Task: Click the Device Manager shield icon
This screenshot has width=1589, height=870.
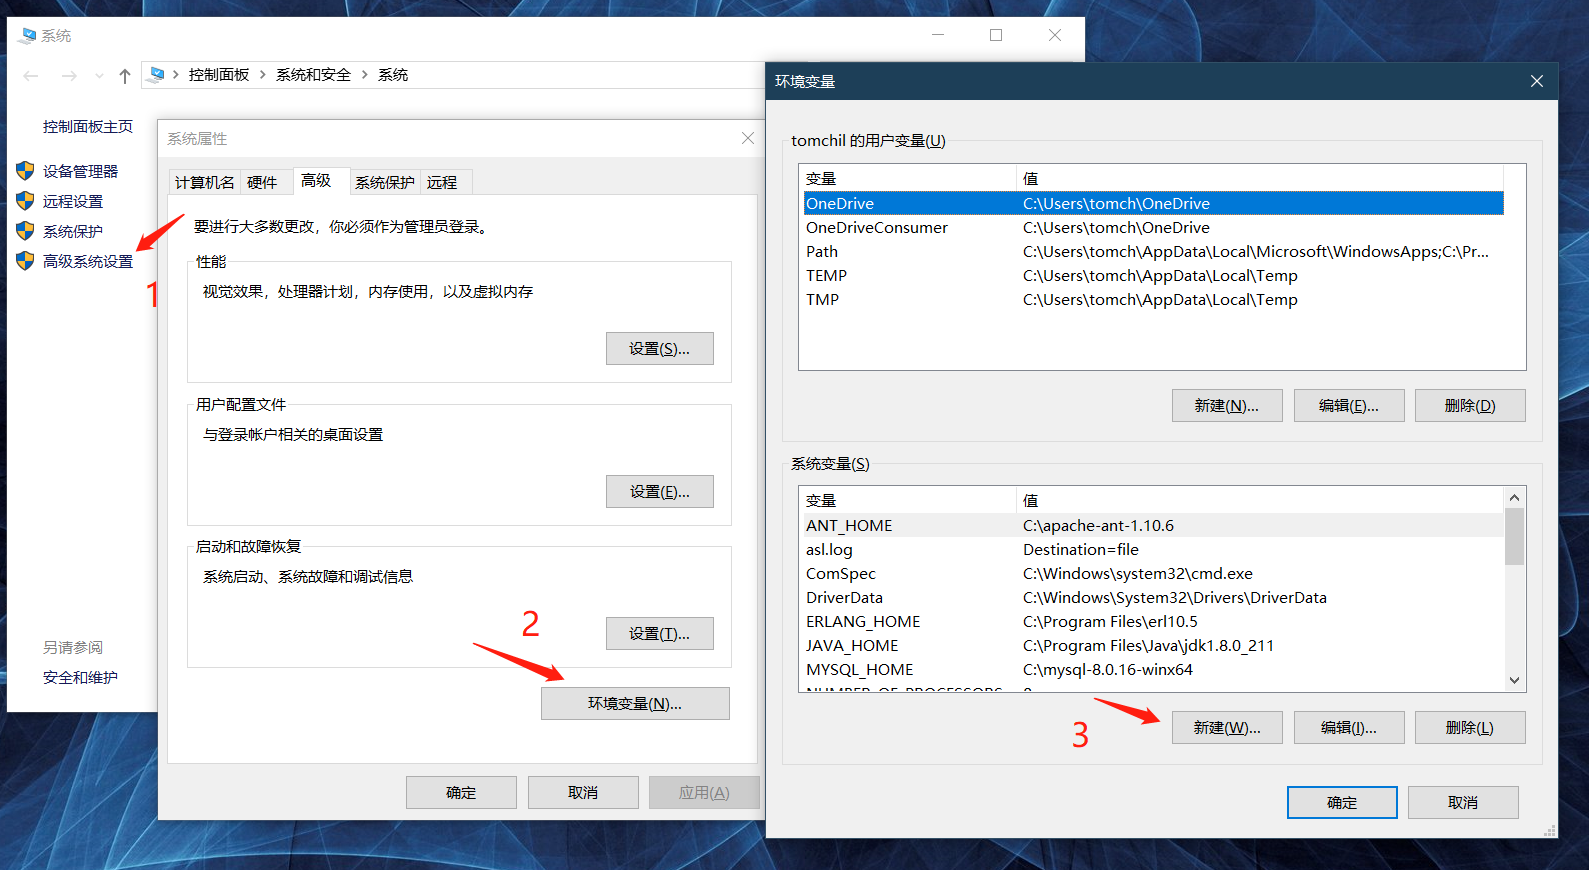Action: click(x=25, y=171)
